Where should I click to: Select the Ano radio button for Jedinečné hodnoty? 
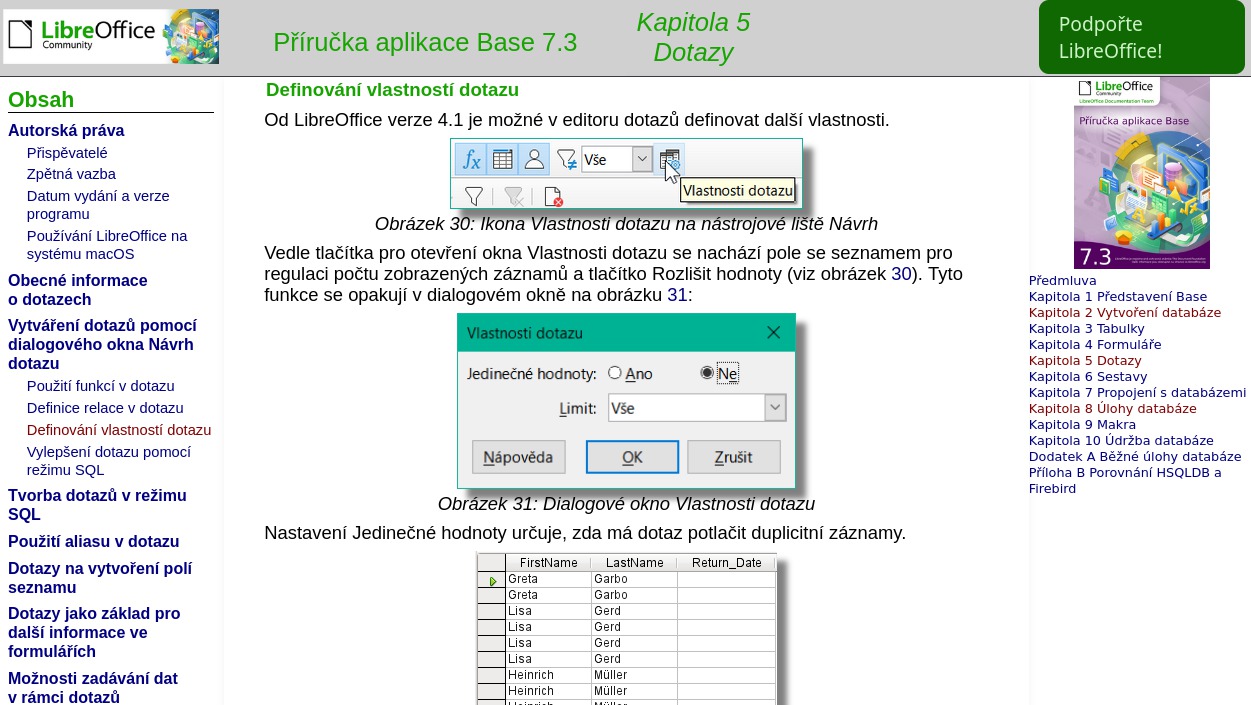pyautogui.click(x=615, y=373)
